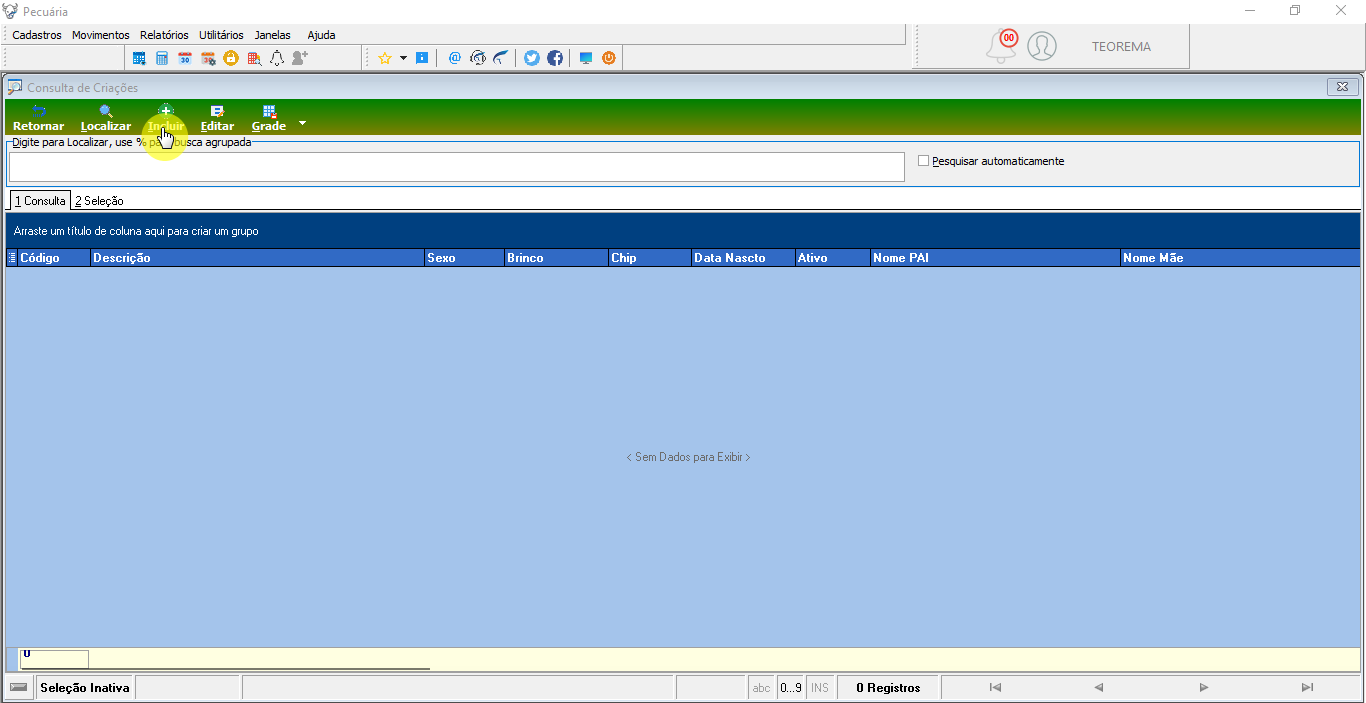Click the blue swoosh bird icon
The width and height of the screenshot is (1366, 703).
[501, 58]
